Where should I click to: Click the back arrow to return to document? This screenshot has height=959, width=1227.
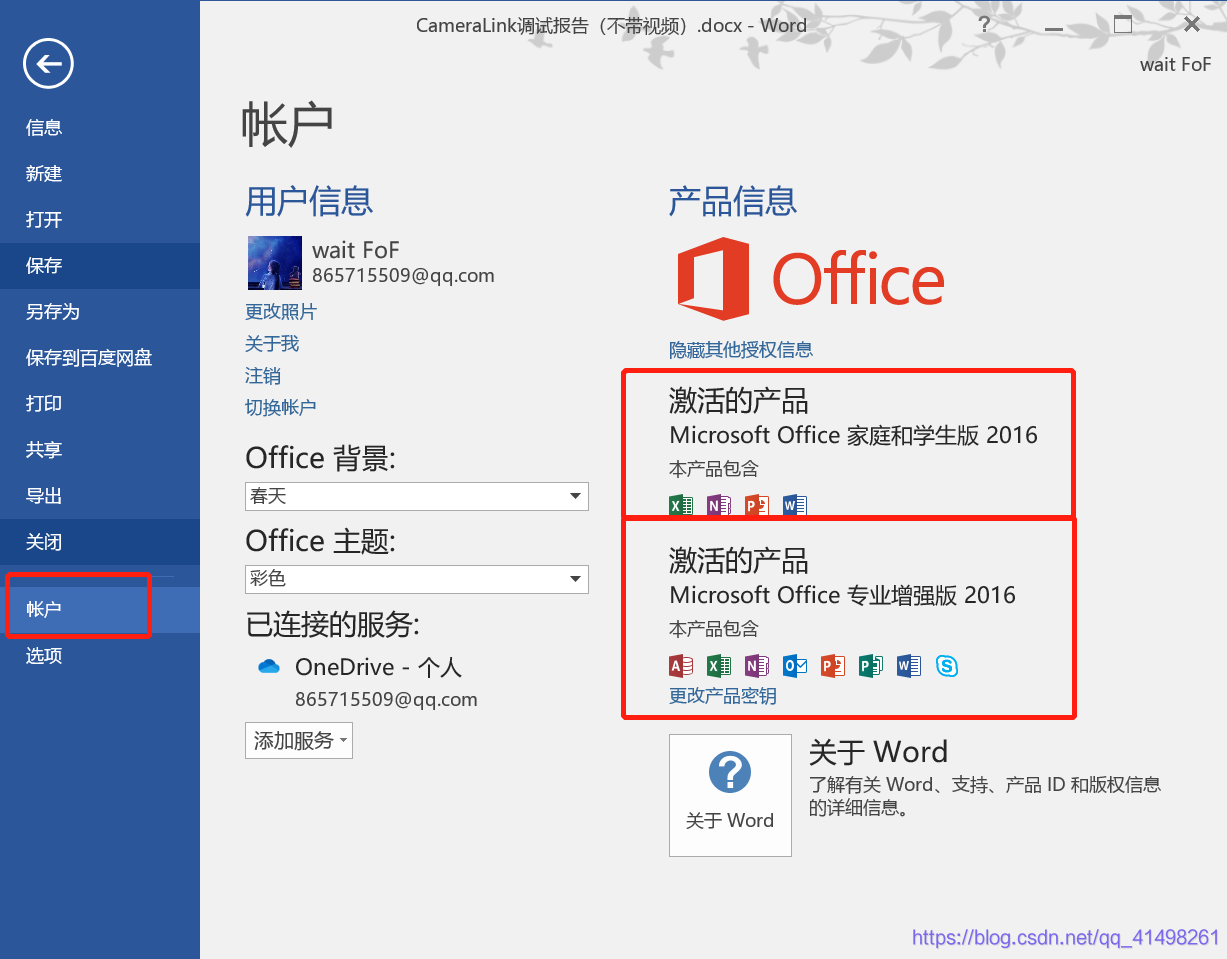tap(49, 64)
